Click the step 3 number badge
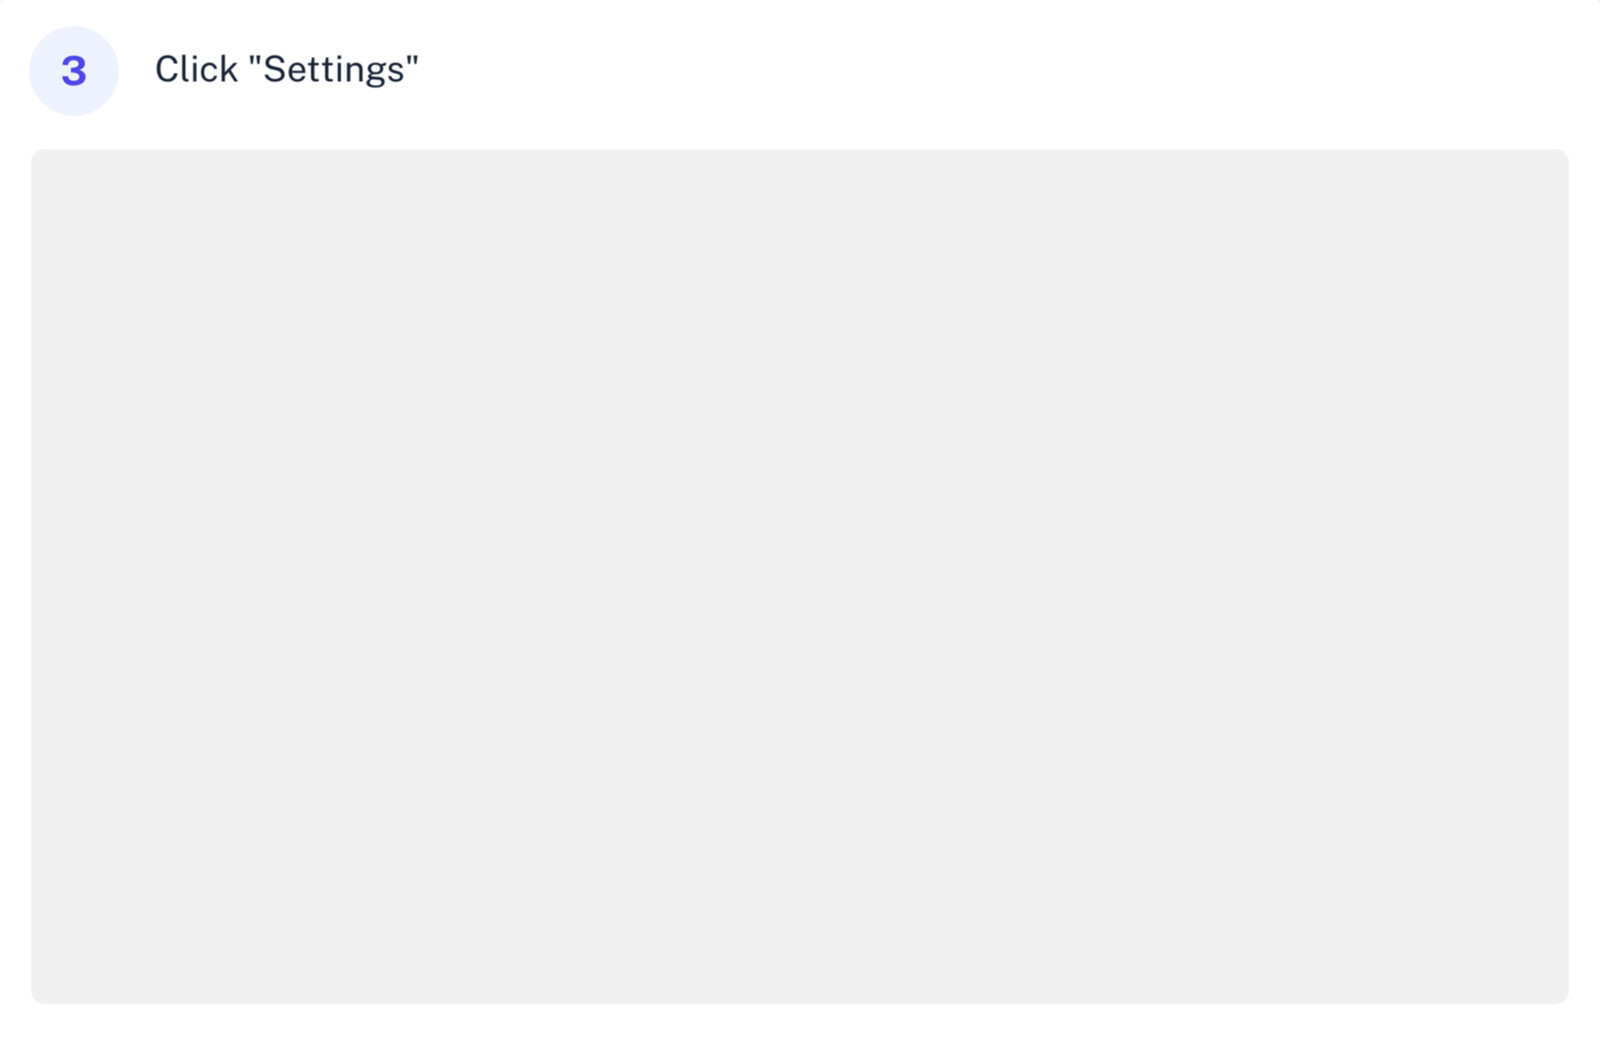Image resolution: width=1600 pixels, height=1042 pixels. coord(74,71)
